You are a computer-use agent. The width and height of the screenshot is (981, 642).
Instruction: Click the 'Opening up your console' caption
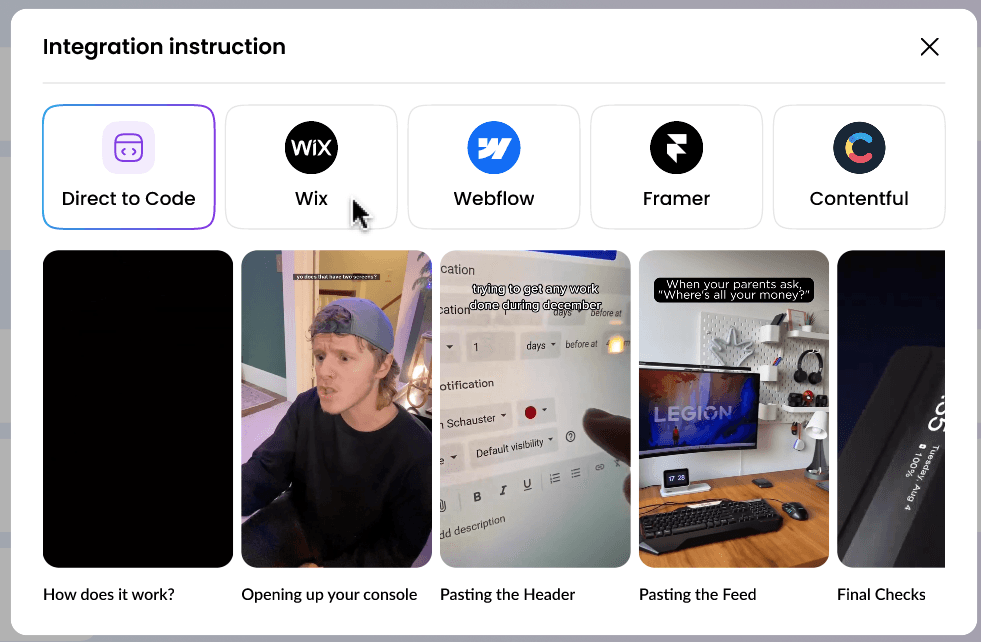[329, 594]
